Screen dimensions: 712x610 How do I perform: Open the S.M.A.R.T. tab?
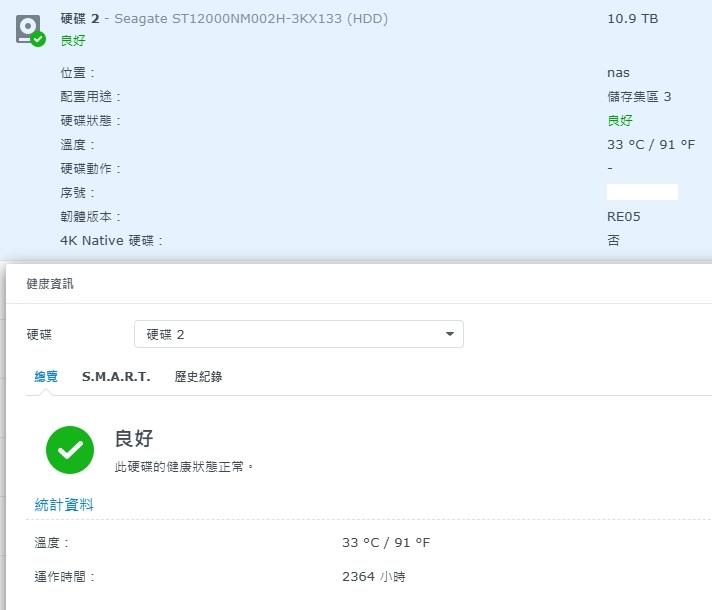pos(116,377)
